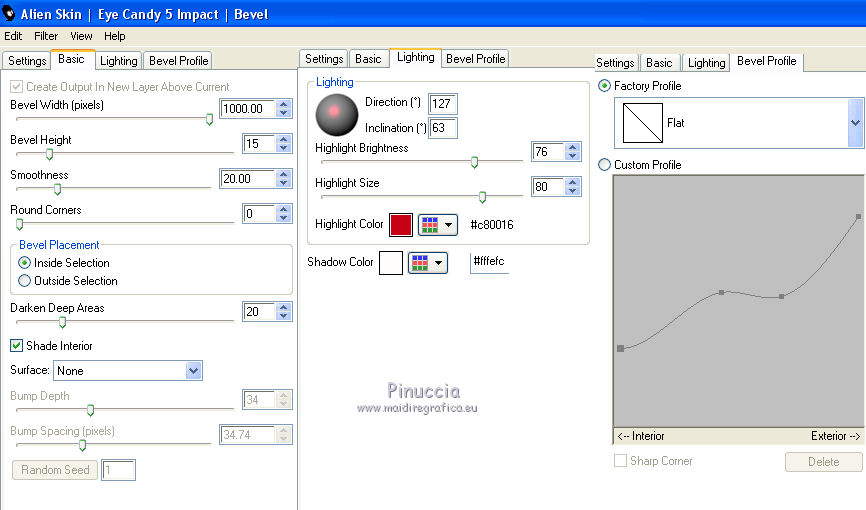Open Bevel Profile tab in left panel
The width and height of the screenshot is (866, 510).
[x=178, y=61]
